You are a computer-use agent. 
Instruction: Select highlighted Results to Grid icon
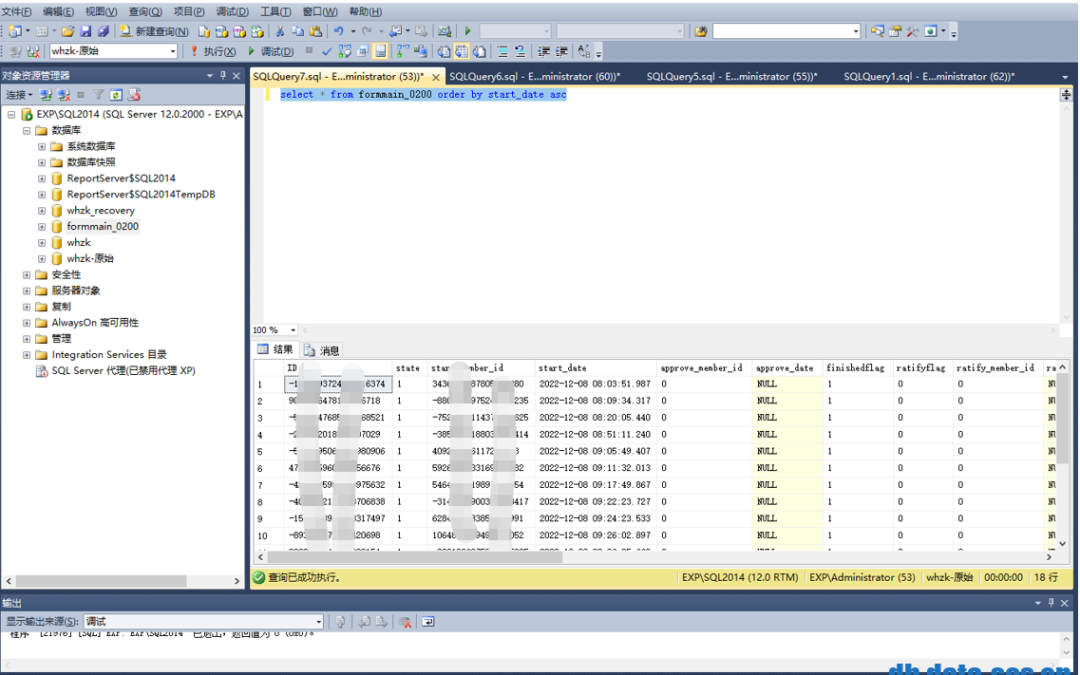pos(461,51)
